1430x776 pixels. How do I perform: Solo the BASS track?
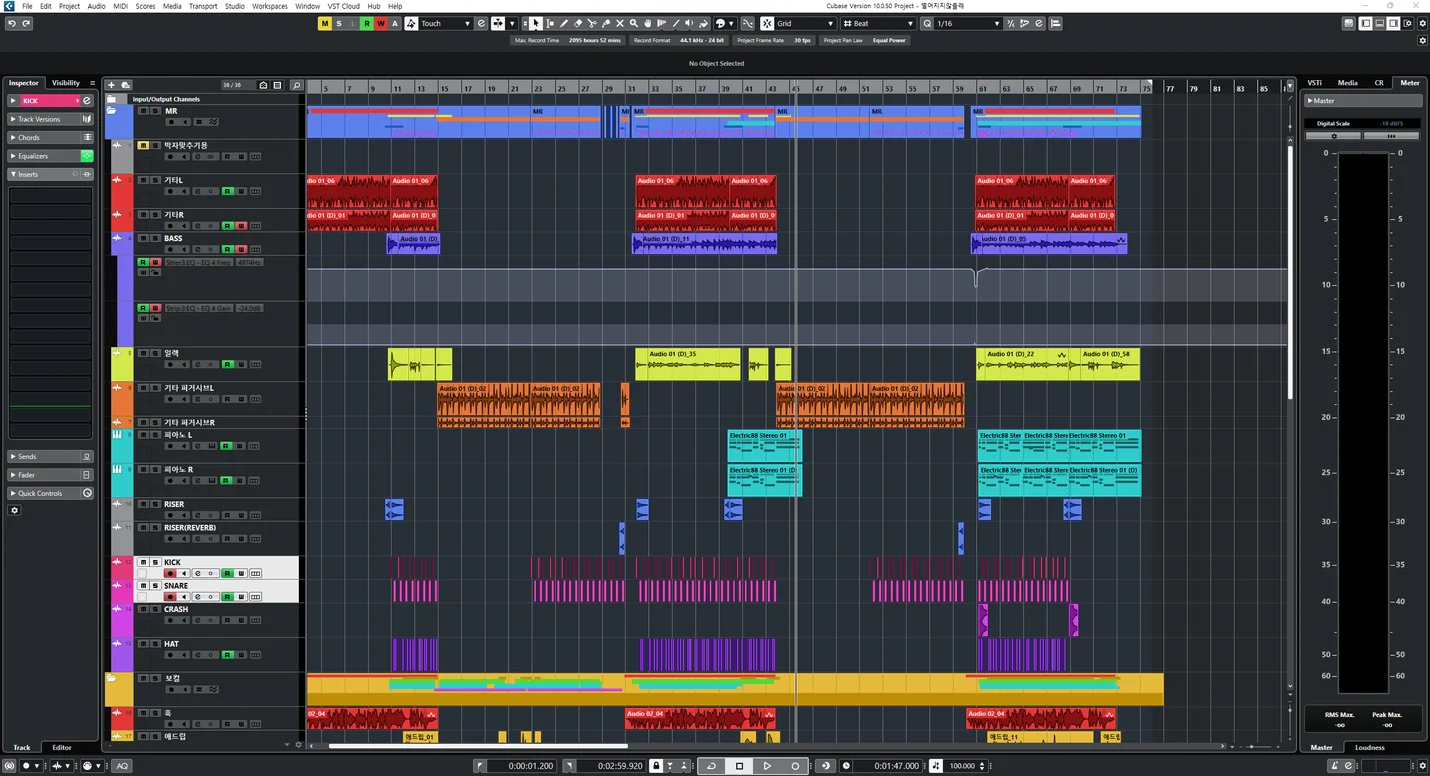click(154, 239)
